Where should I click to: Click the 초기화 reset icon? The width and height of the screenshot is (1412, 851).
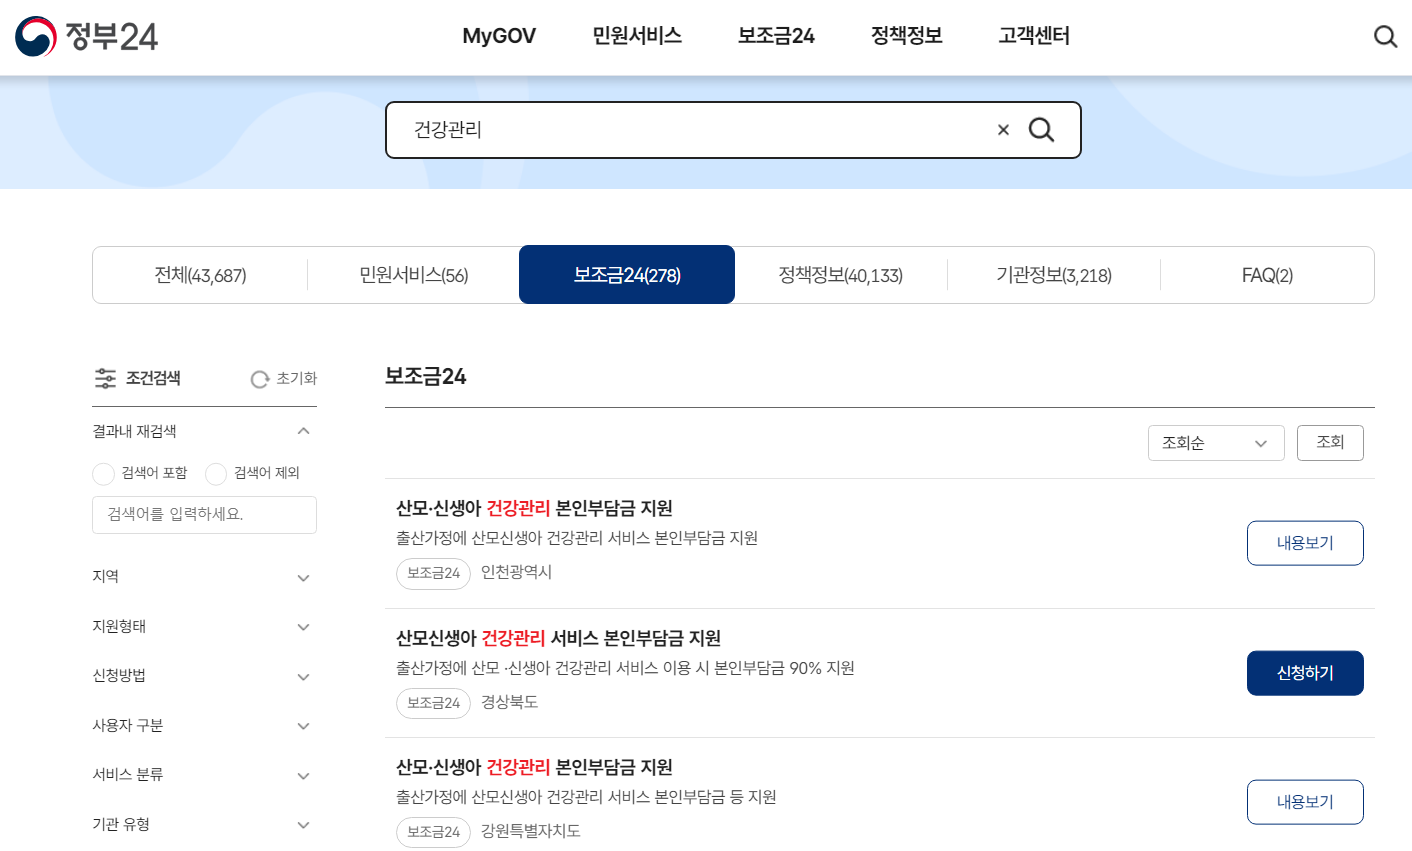click(260, 379)
